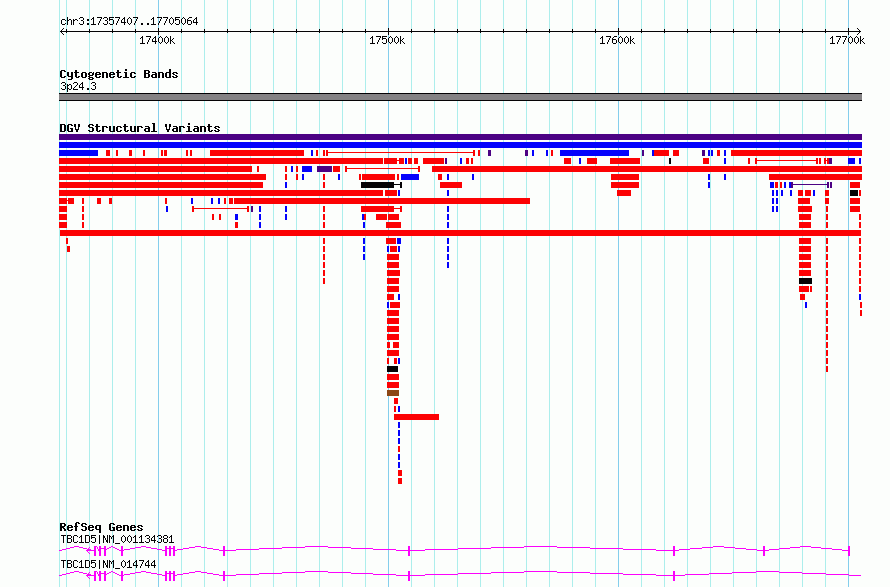Select the topmost full-width purple variant bar

click(460, 137)
